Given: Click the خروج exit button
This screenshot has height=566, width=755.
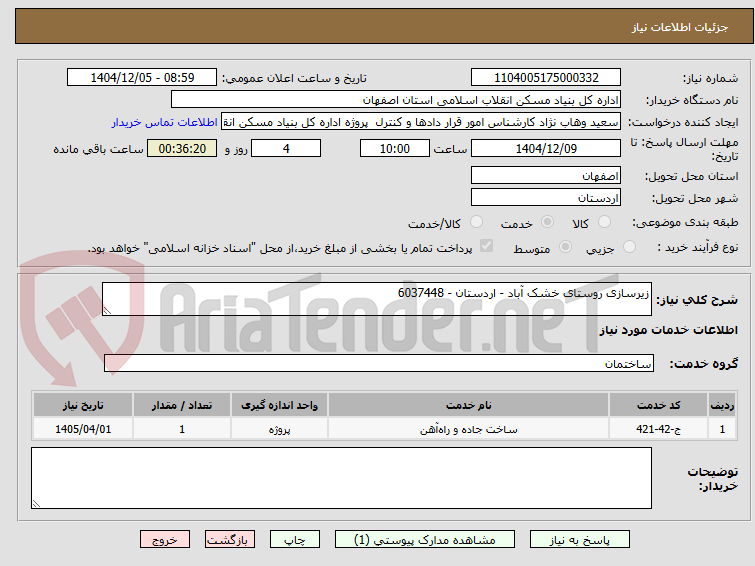Looking at the screenshot, I should pos(165,540).
